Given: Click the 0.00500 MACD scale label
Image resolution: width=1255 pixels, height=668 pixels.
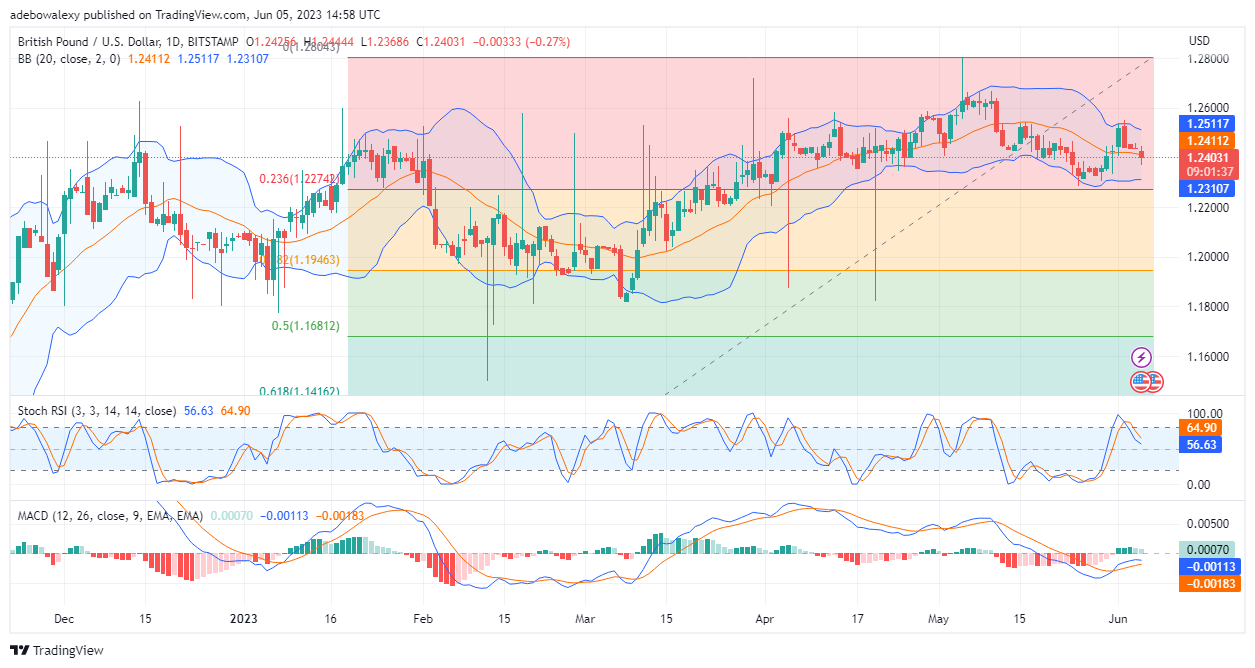Looking at the screenshot, I should tap(1208, 523).
